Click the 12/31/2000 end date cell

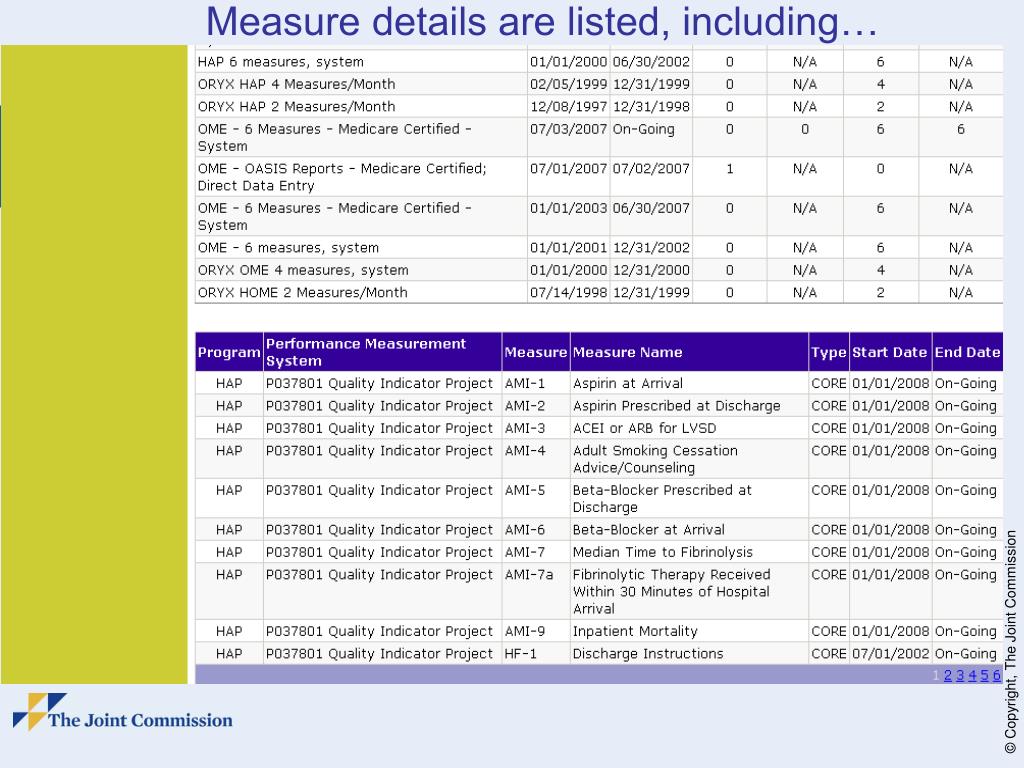click(651, 270)
